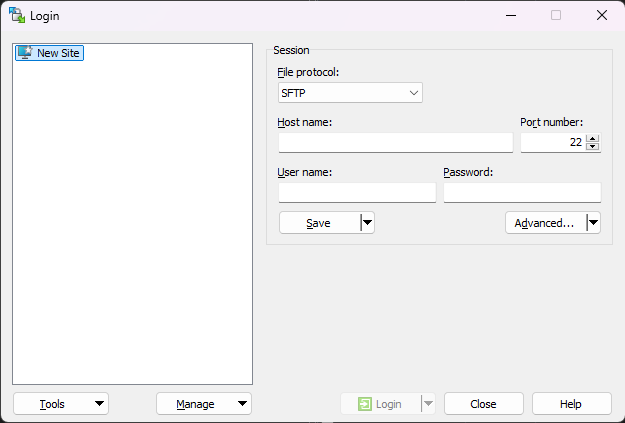Click the WinSCP icon in title bar
Image resolution: width=625 pixels, height=423 pixels.
(17, 15)
